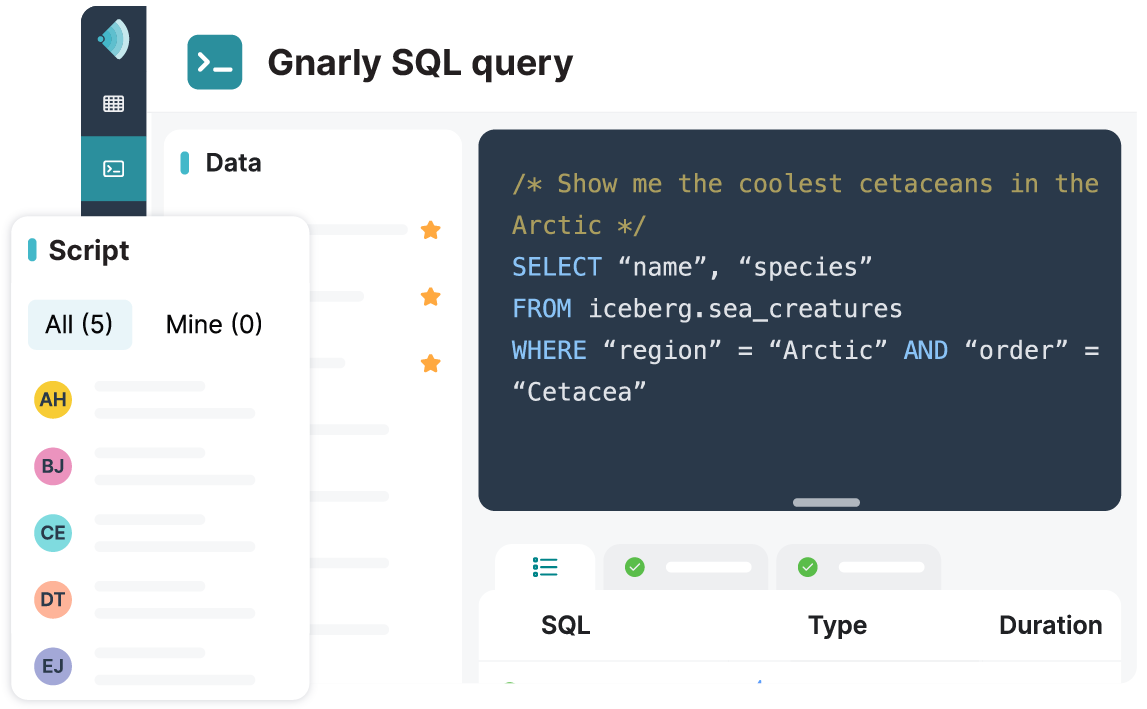Switch to the Mine (0) scripts tab

pyautogui.click(x=214, y=324)
